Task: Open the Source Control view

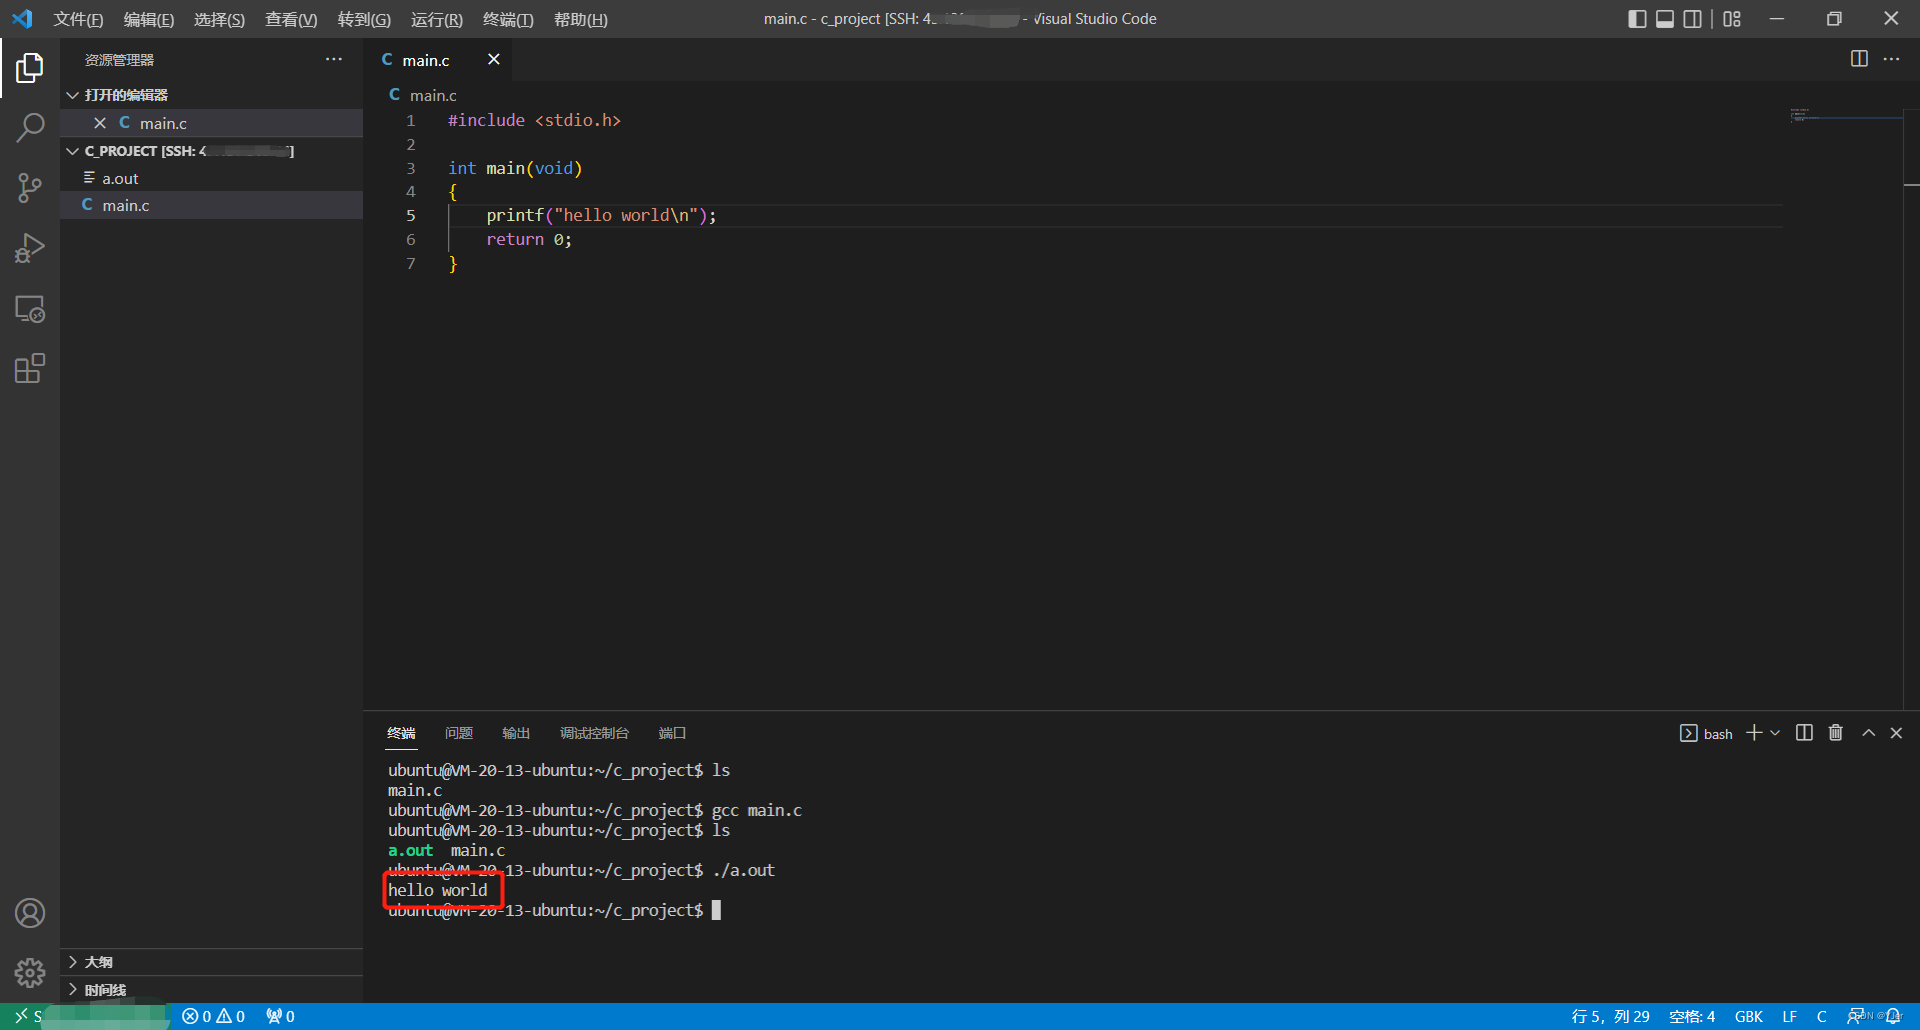Action: [30, 188]
